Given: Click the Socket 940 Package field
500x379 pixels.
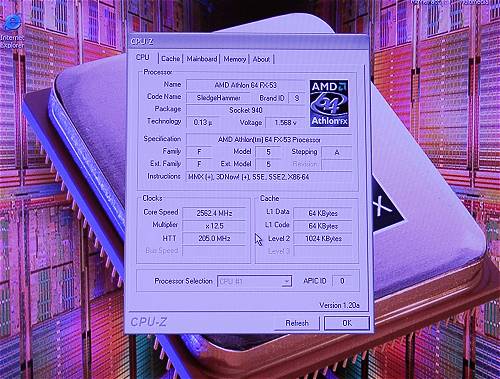Looking at the screenshot, I should pos(246,110).
